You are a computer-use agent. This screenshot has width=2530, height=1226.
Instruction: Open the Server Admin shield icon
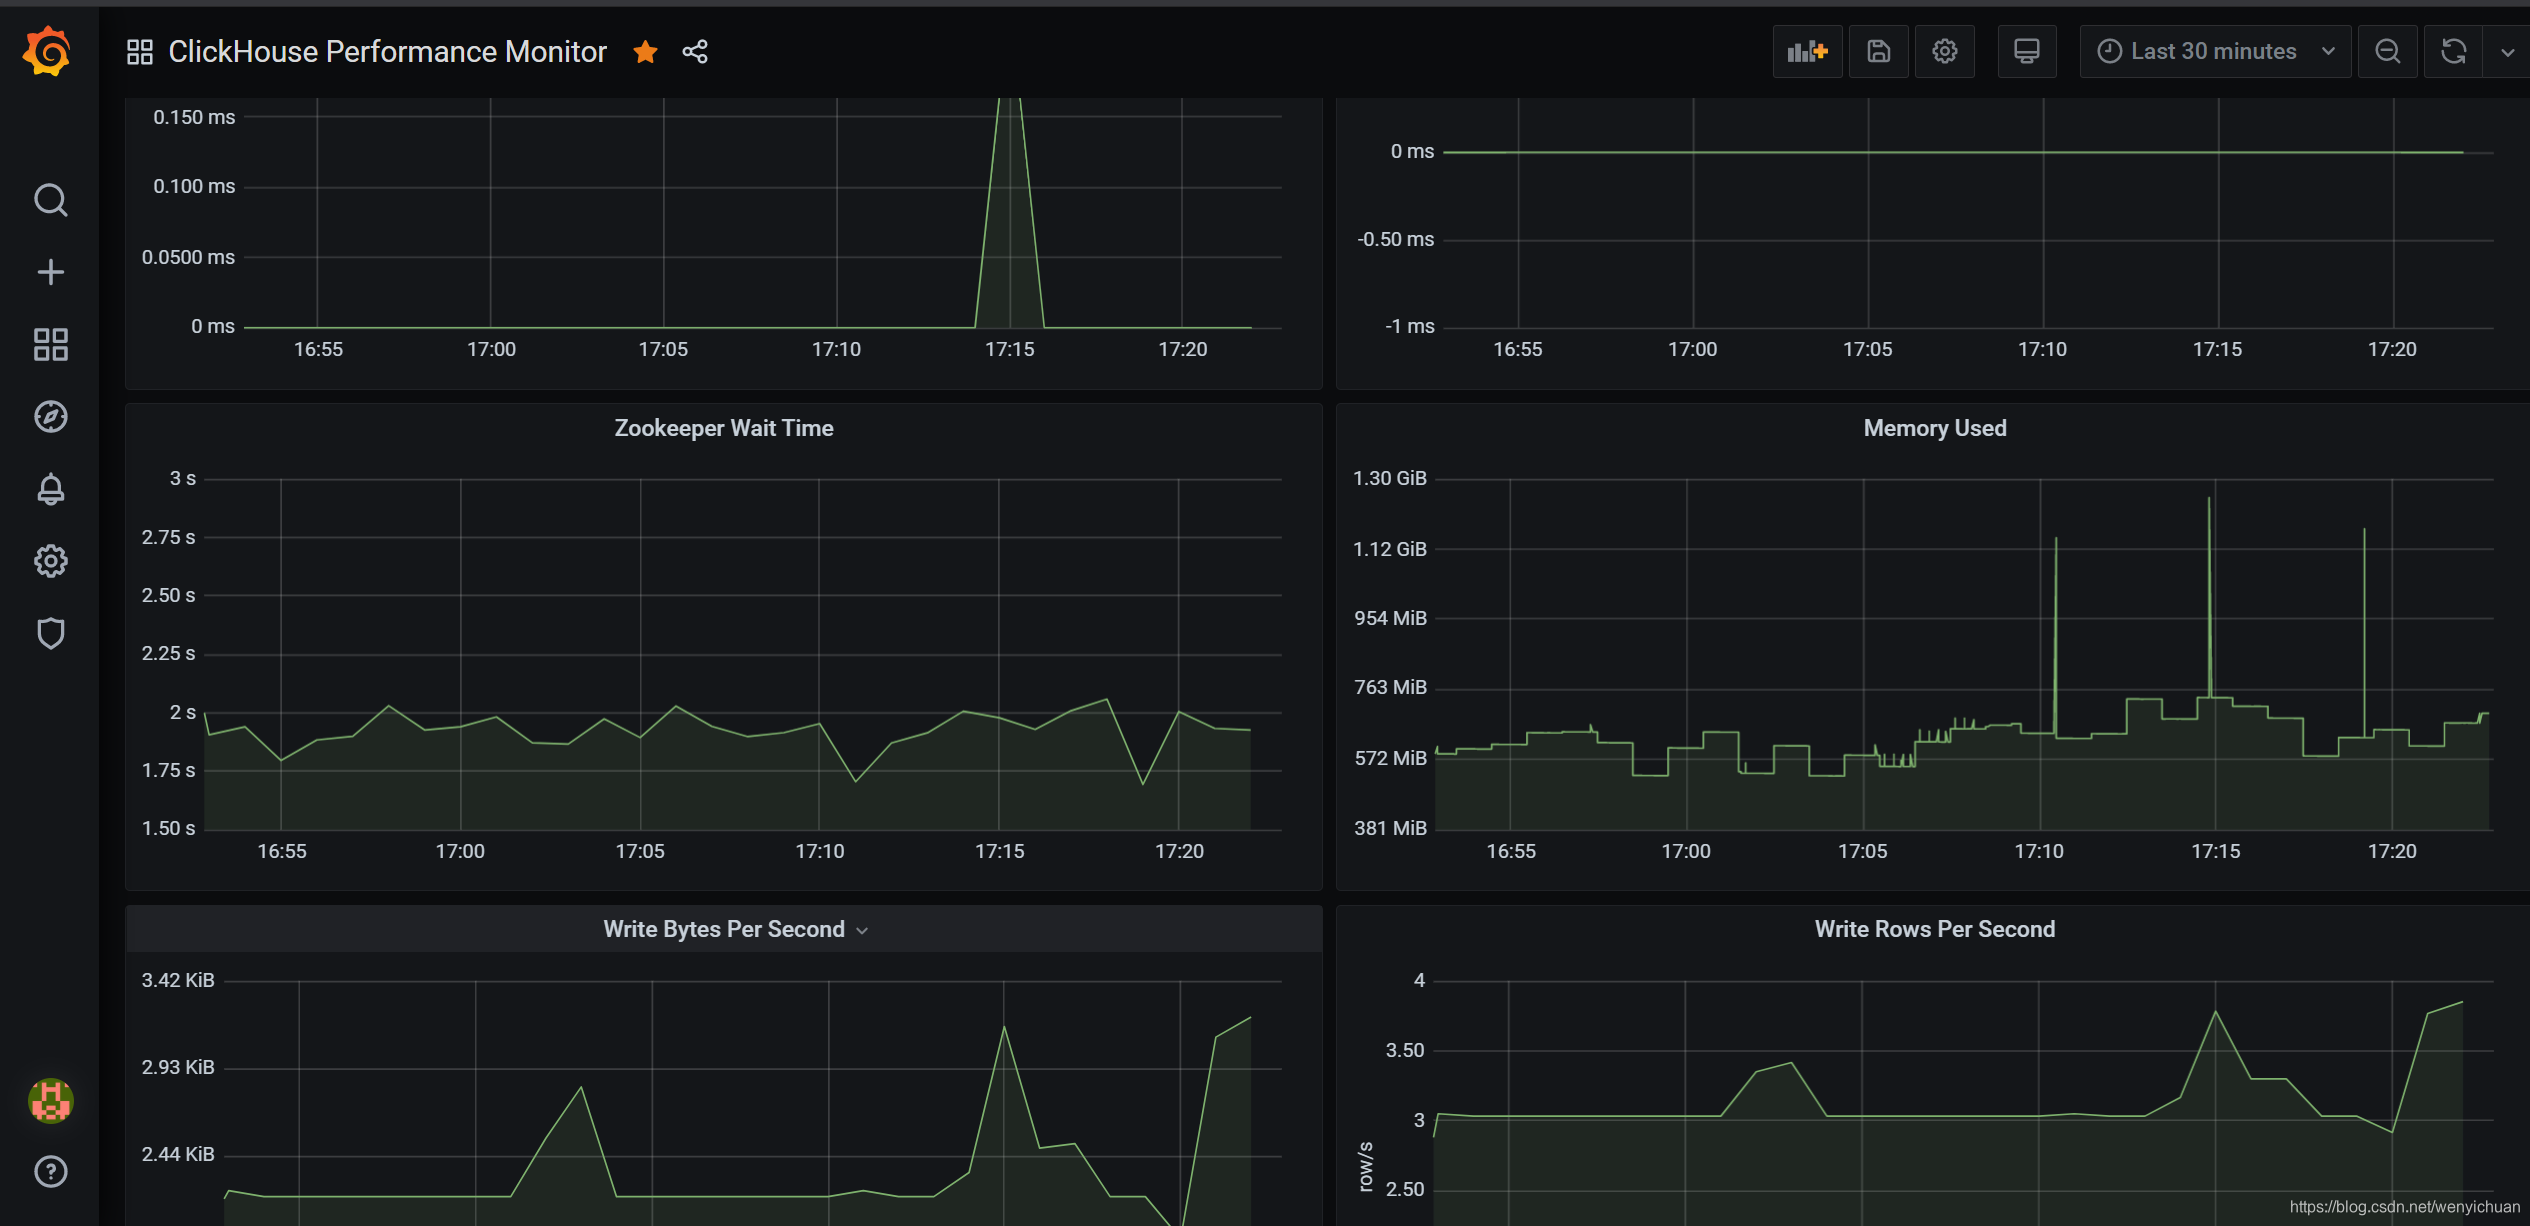(x=50, y=633)
